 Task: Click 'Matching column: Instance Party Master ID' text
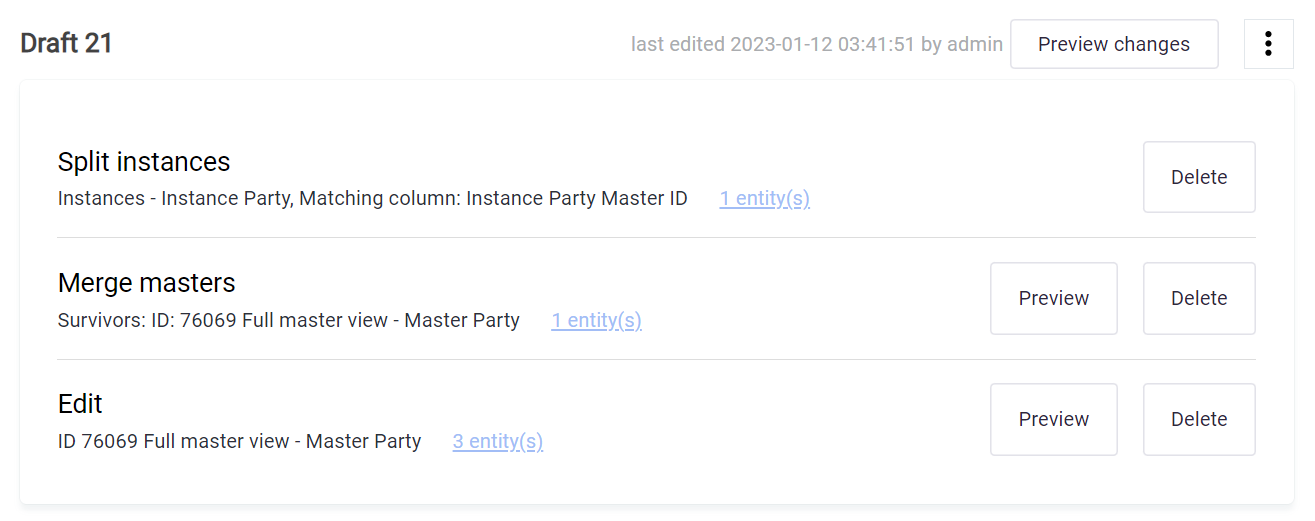(x=494, y=199)
